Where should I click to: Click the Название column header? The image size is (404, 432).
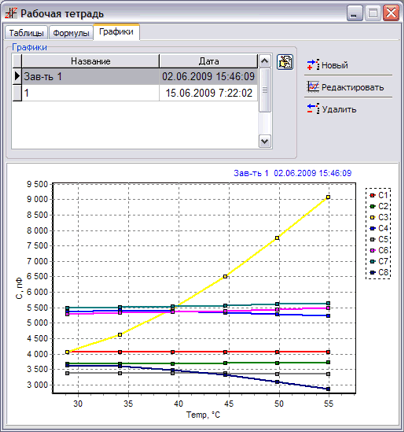pyautogui.click(x=90, y=61)
